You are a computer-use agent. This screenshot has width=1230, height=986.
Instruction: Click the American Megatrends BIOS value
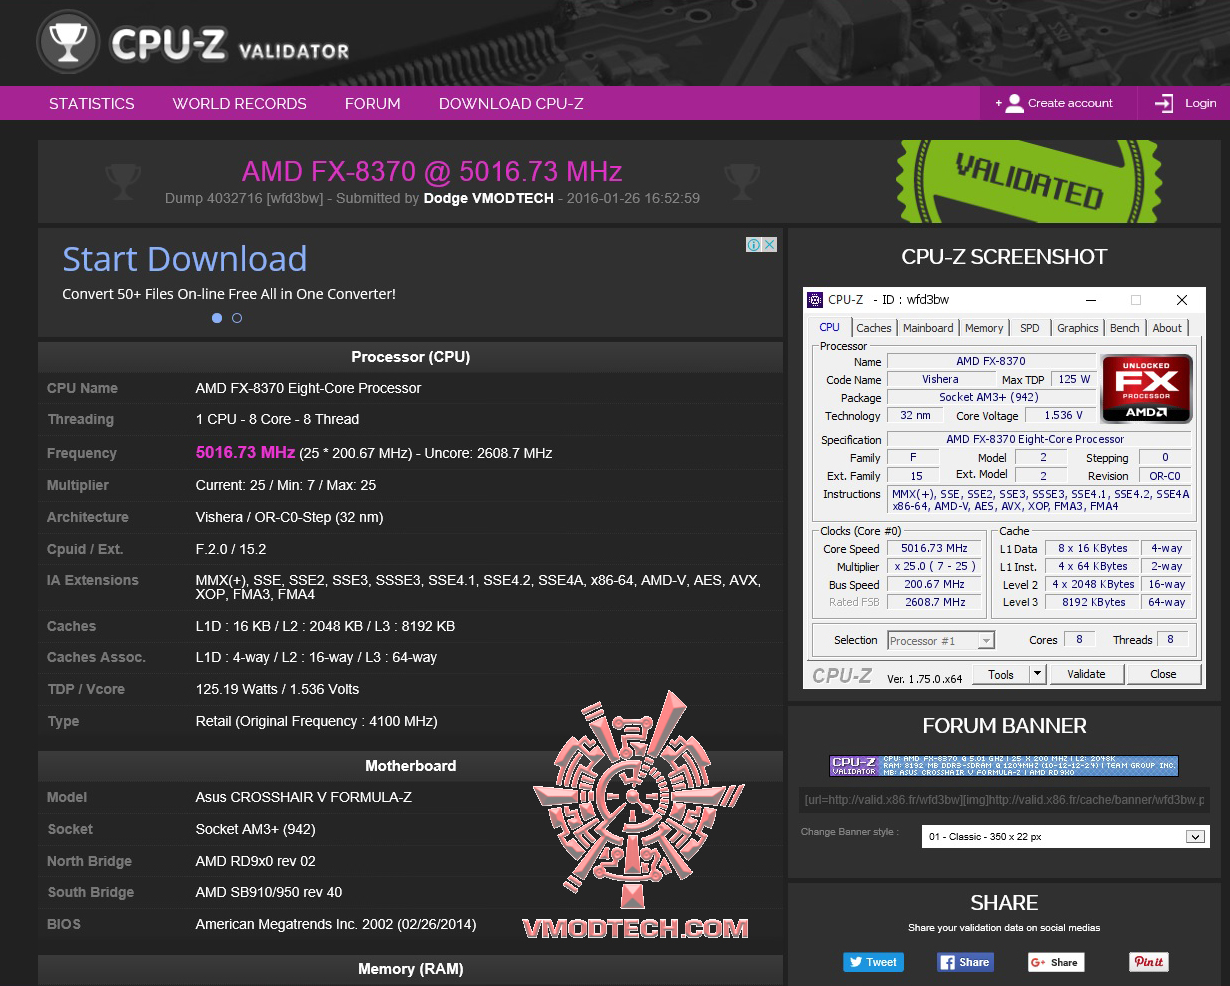336,924
